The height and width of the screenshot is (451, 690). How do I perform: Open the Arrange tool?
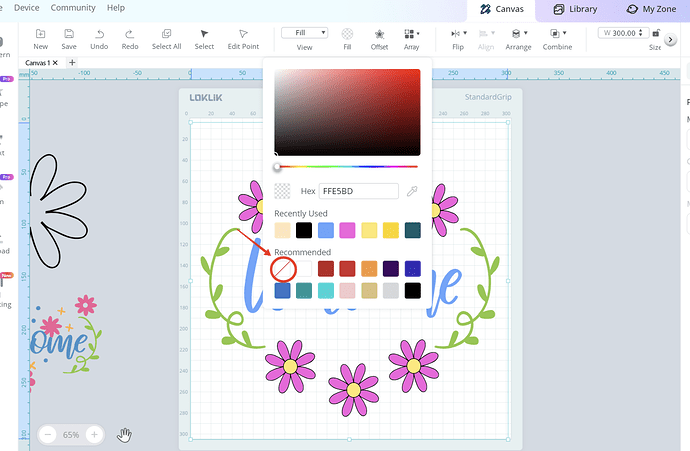tap(516, 33)
